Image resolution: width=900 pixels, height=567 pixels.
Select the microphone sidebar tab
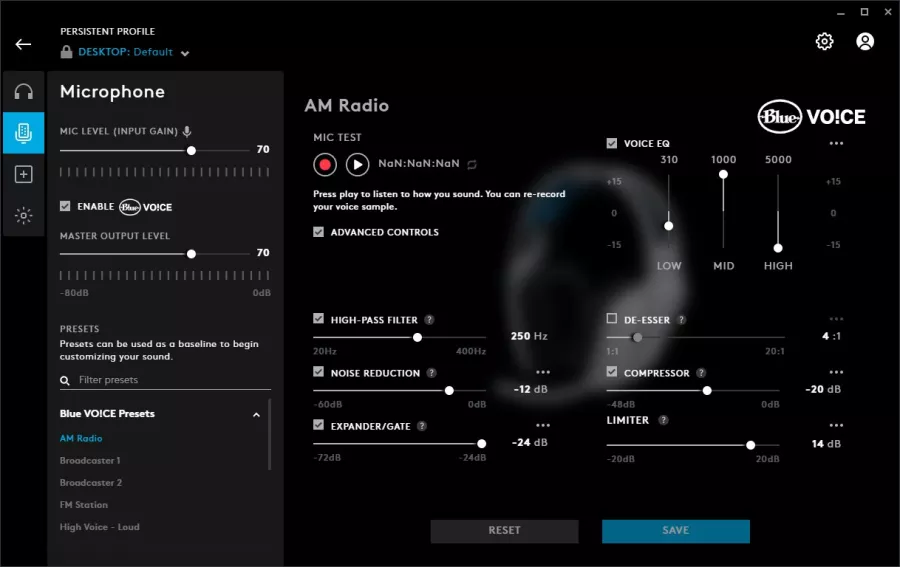24,133
